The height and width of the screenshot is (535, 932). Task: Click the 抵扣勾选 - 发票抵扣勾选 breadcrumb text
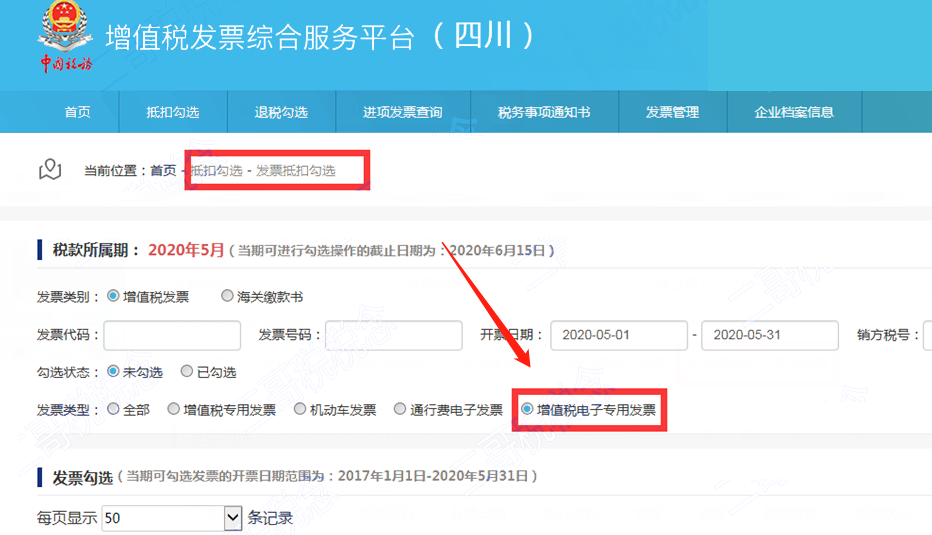point(263,171)
